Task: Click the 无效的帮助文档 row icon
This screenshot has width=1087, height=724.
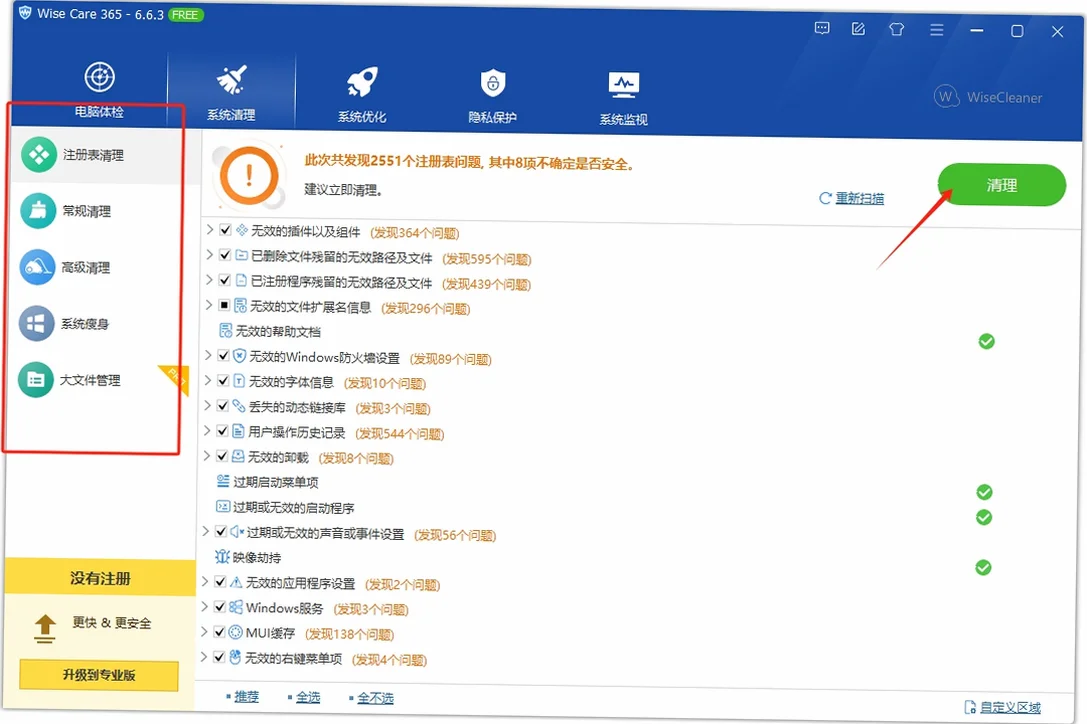Action: (x=225, y=331)
